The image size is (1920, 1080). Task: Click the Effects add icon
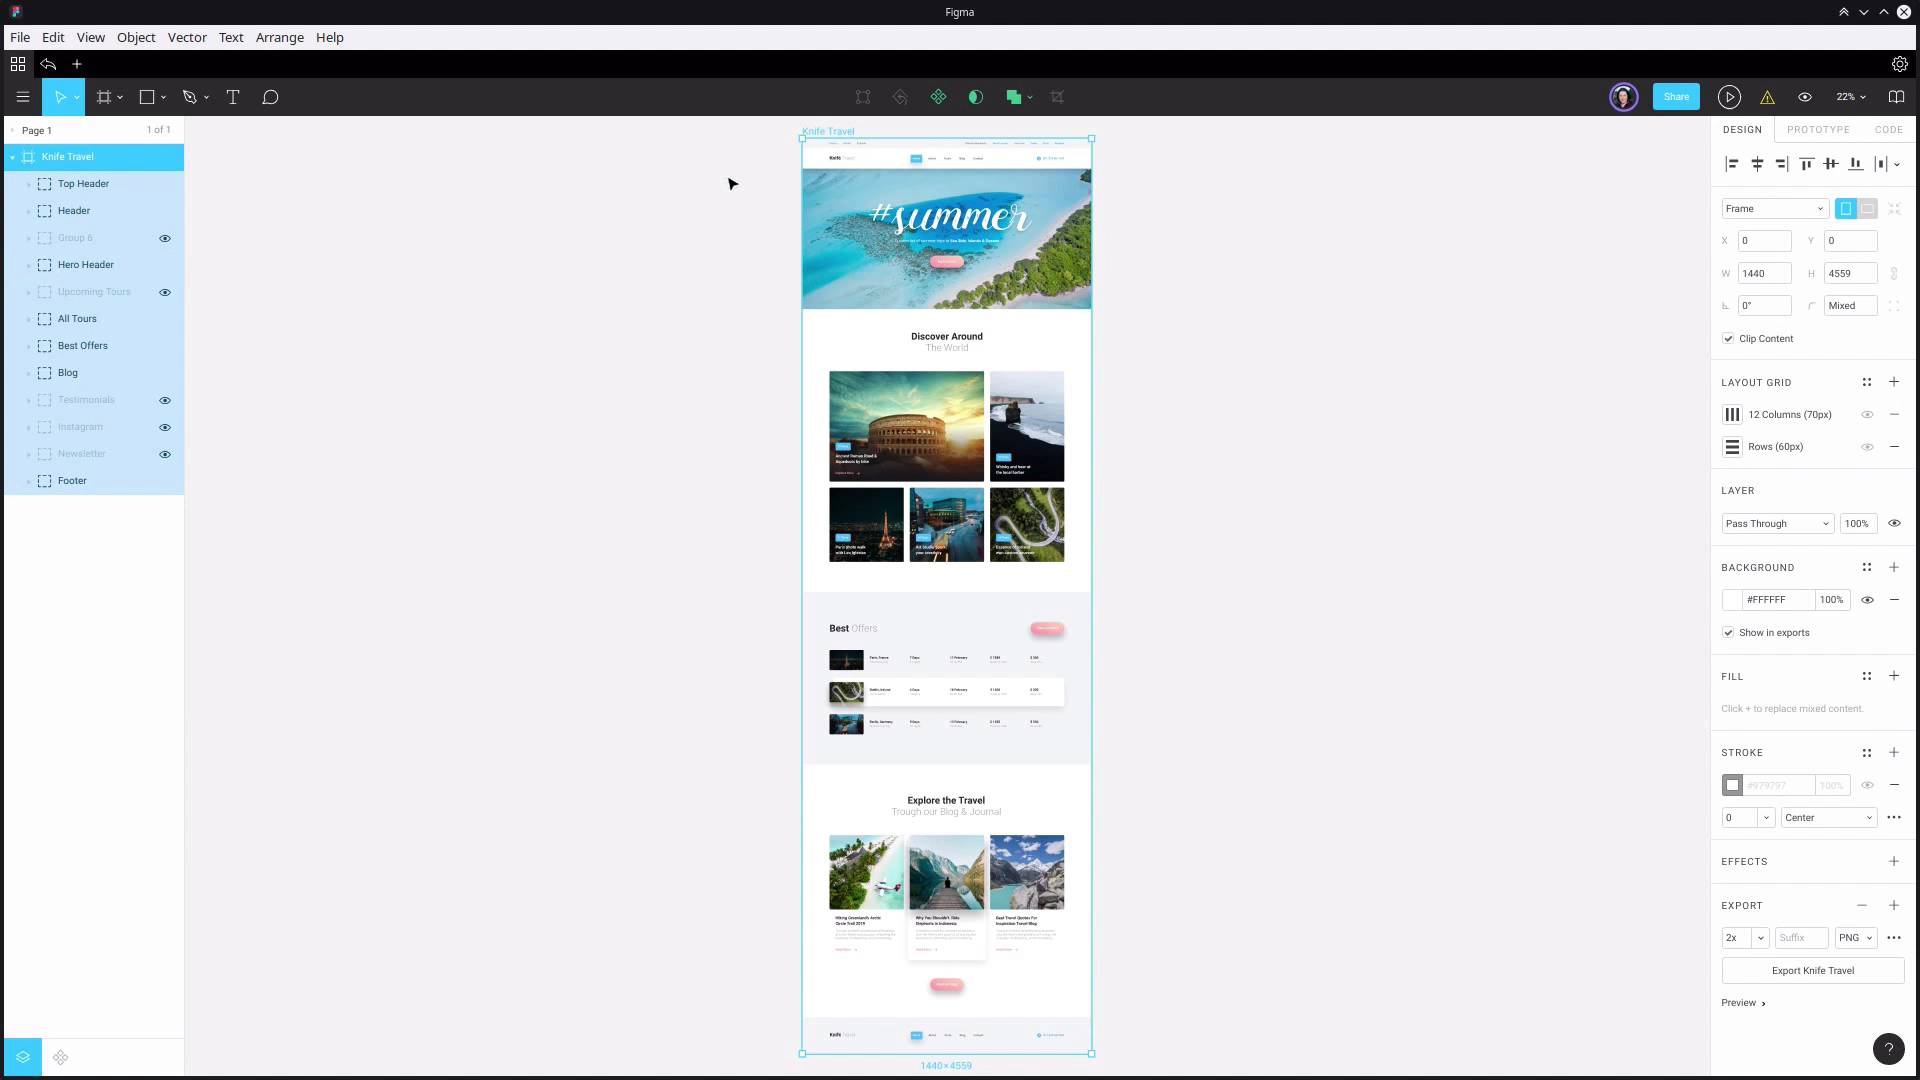tap(1895, 861)
